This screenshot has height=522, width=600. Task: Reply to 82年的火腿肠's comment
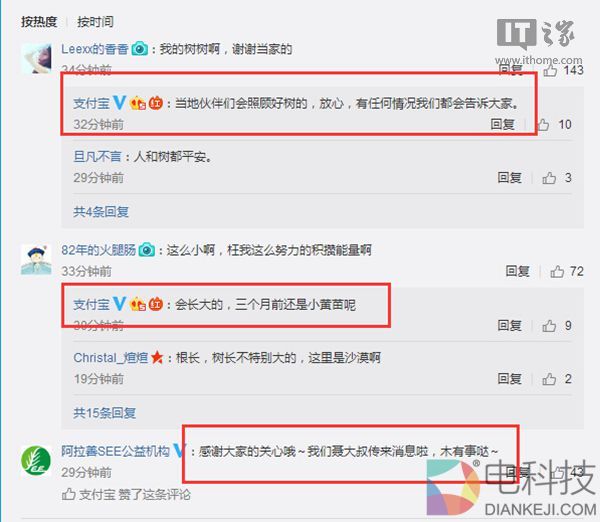click(x=517, y=272)
